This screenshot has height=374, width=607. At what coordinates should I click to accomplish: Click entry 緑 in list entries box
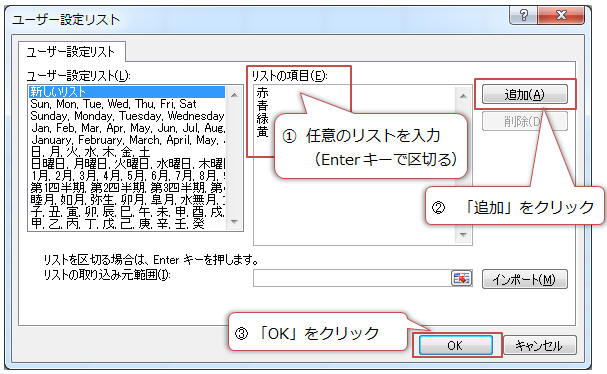pos(262,118)
